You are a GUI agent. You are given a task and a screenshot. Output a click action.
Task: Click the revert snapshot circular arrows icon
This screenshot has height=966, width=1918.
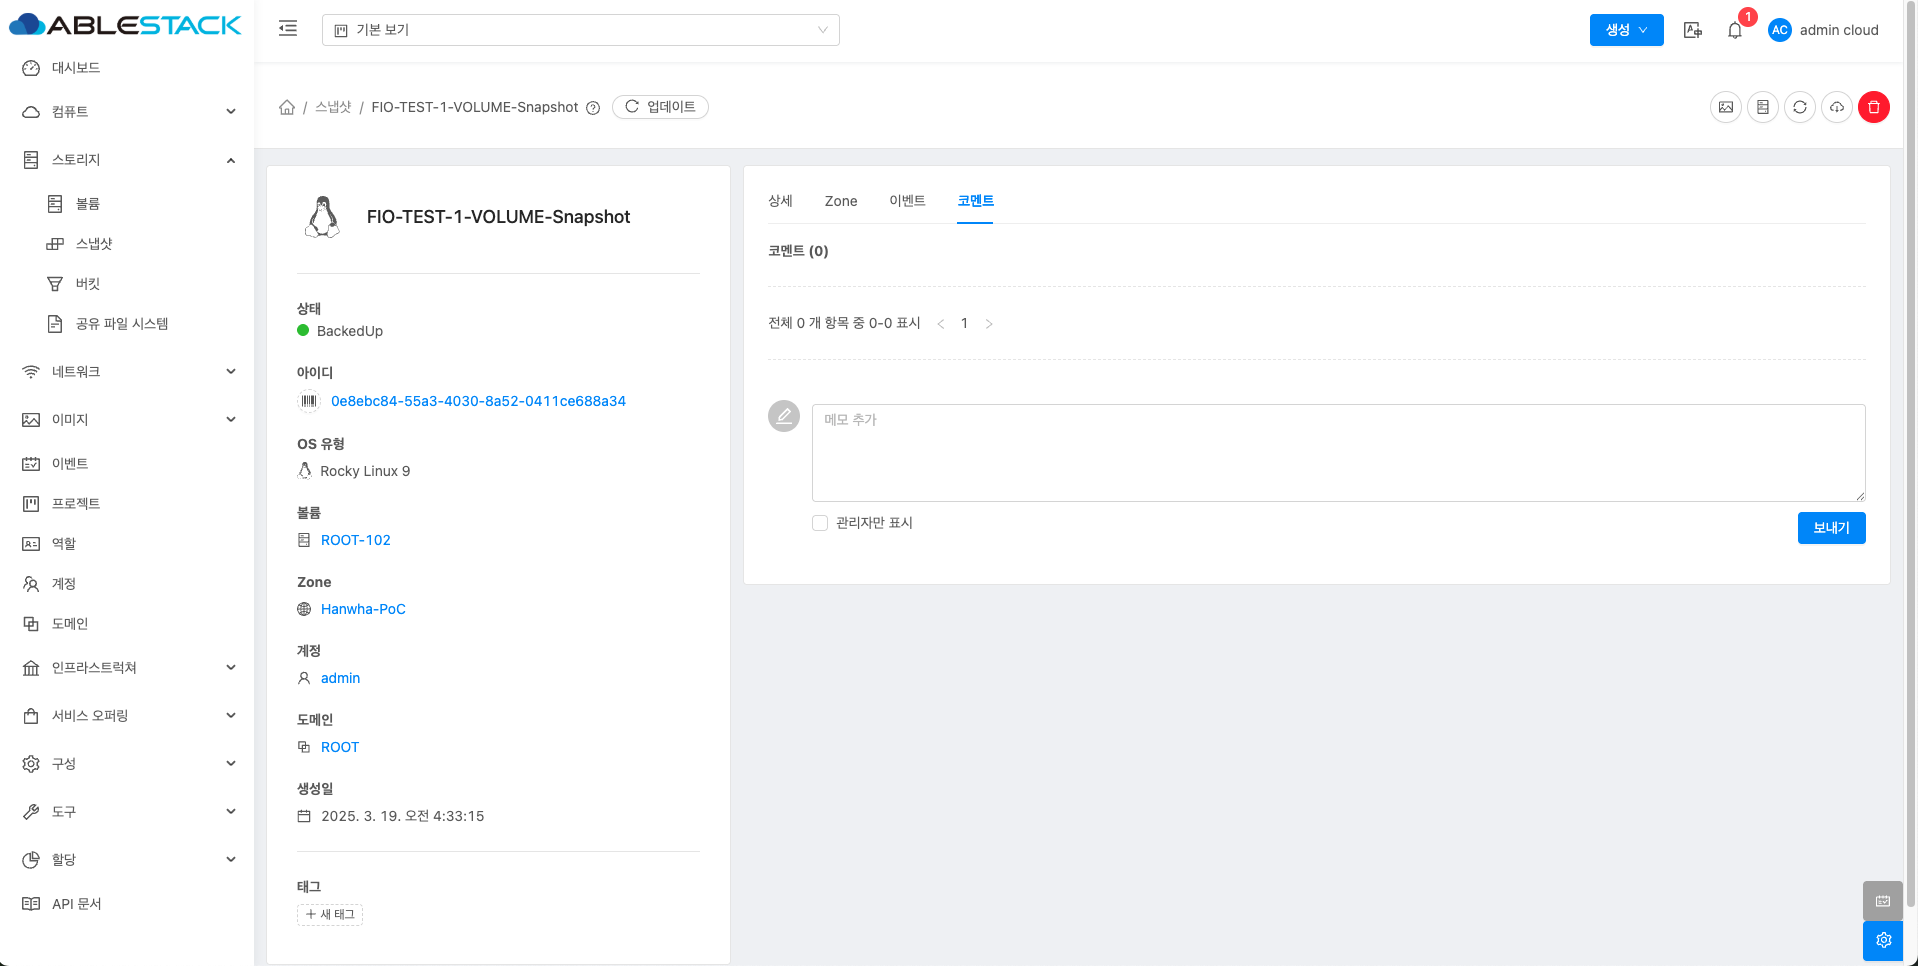point(1799,107)
